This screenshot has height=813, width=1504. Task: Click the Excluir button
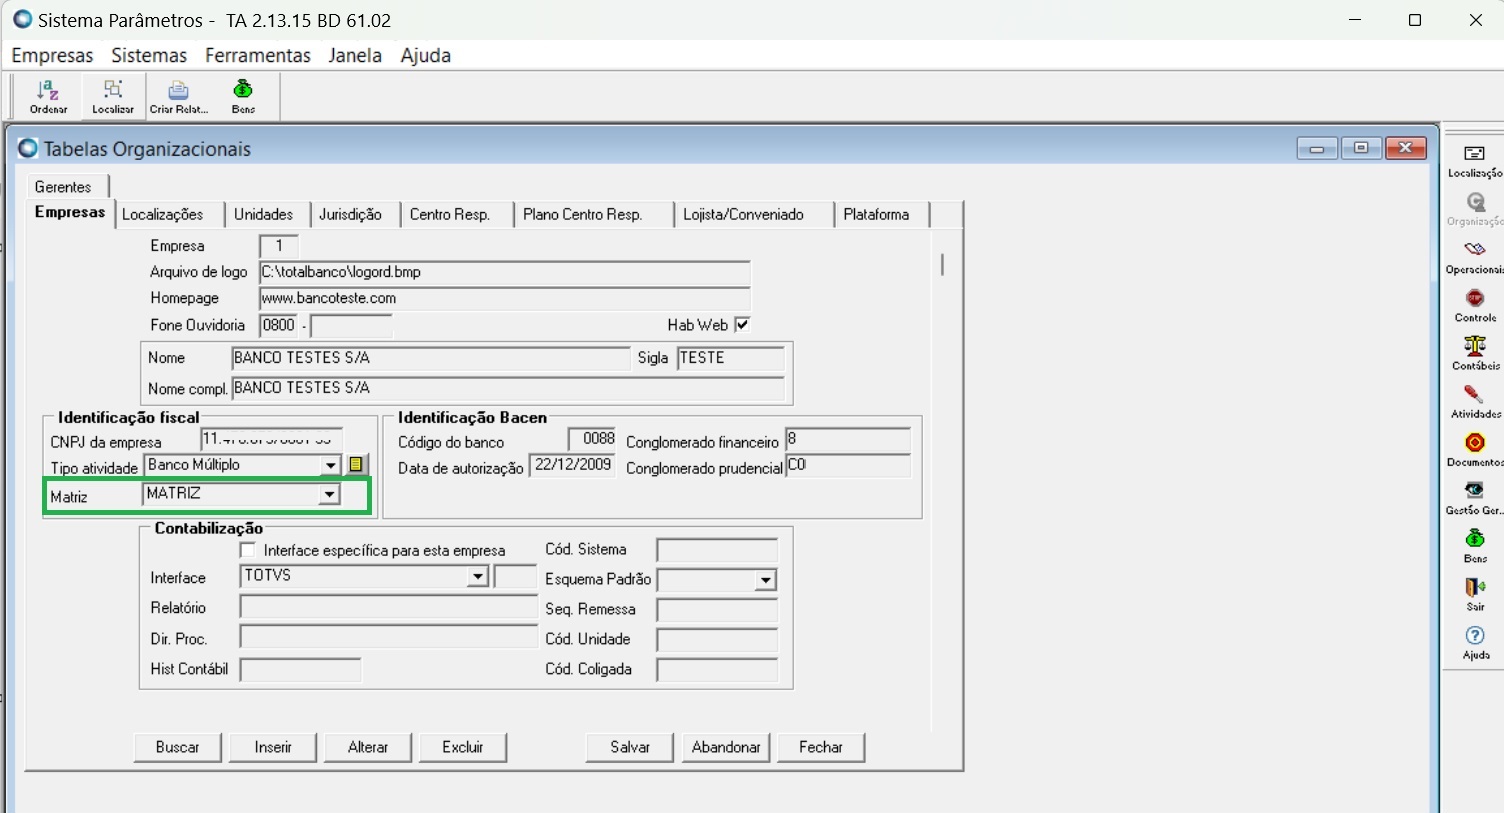pyautogui.click(x=463, y=747)
